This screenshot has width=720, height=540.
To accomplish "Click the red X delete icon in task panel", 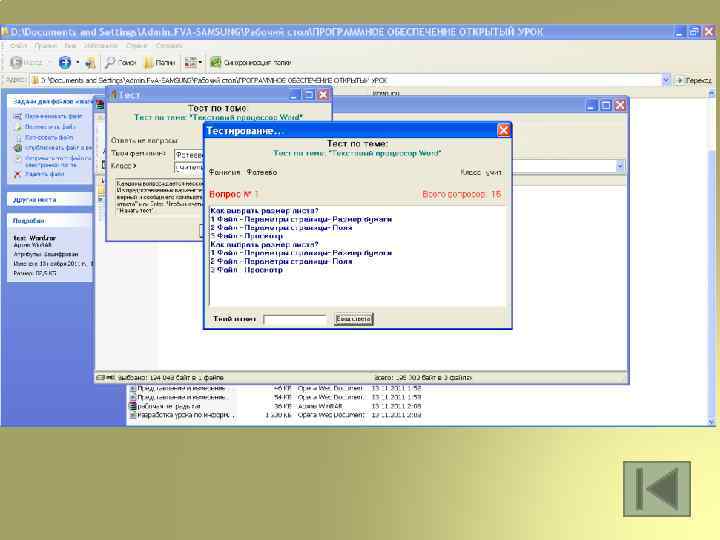I will click(x=17, y=174).
